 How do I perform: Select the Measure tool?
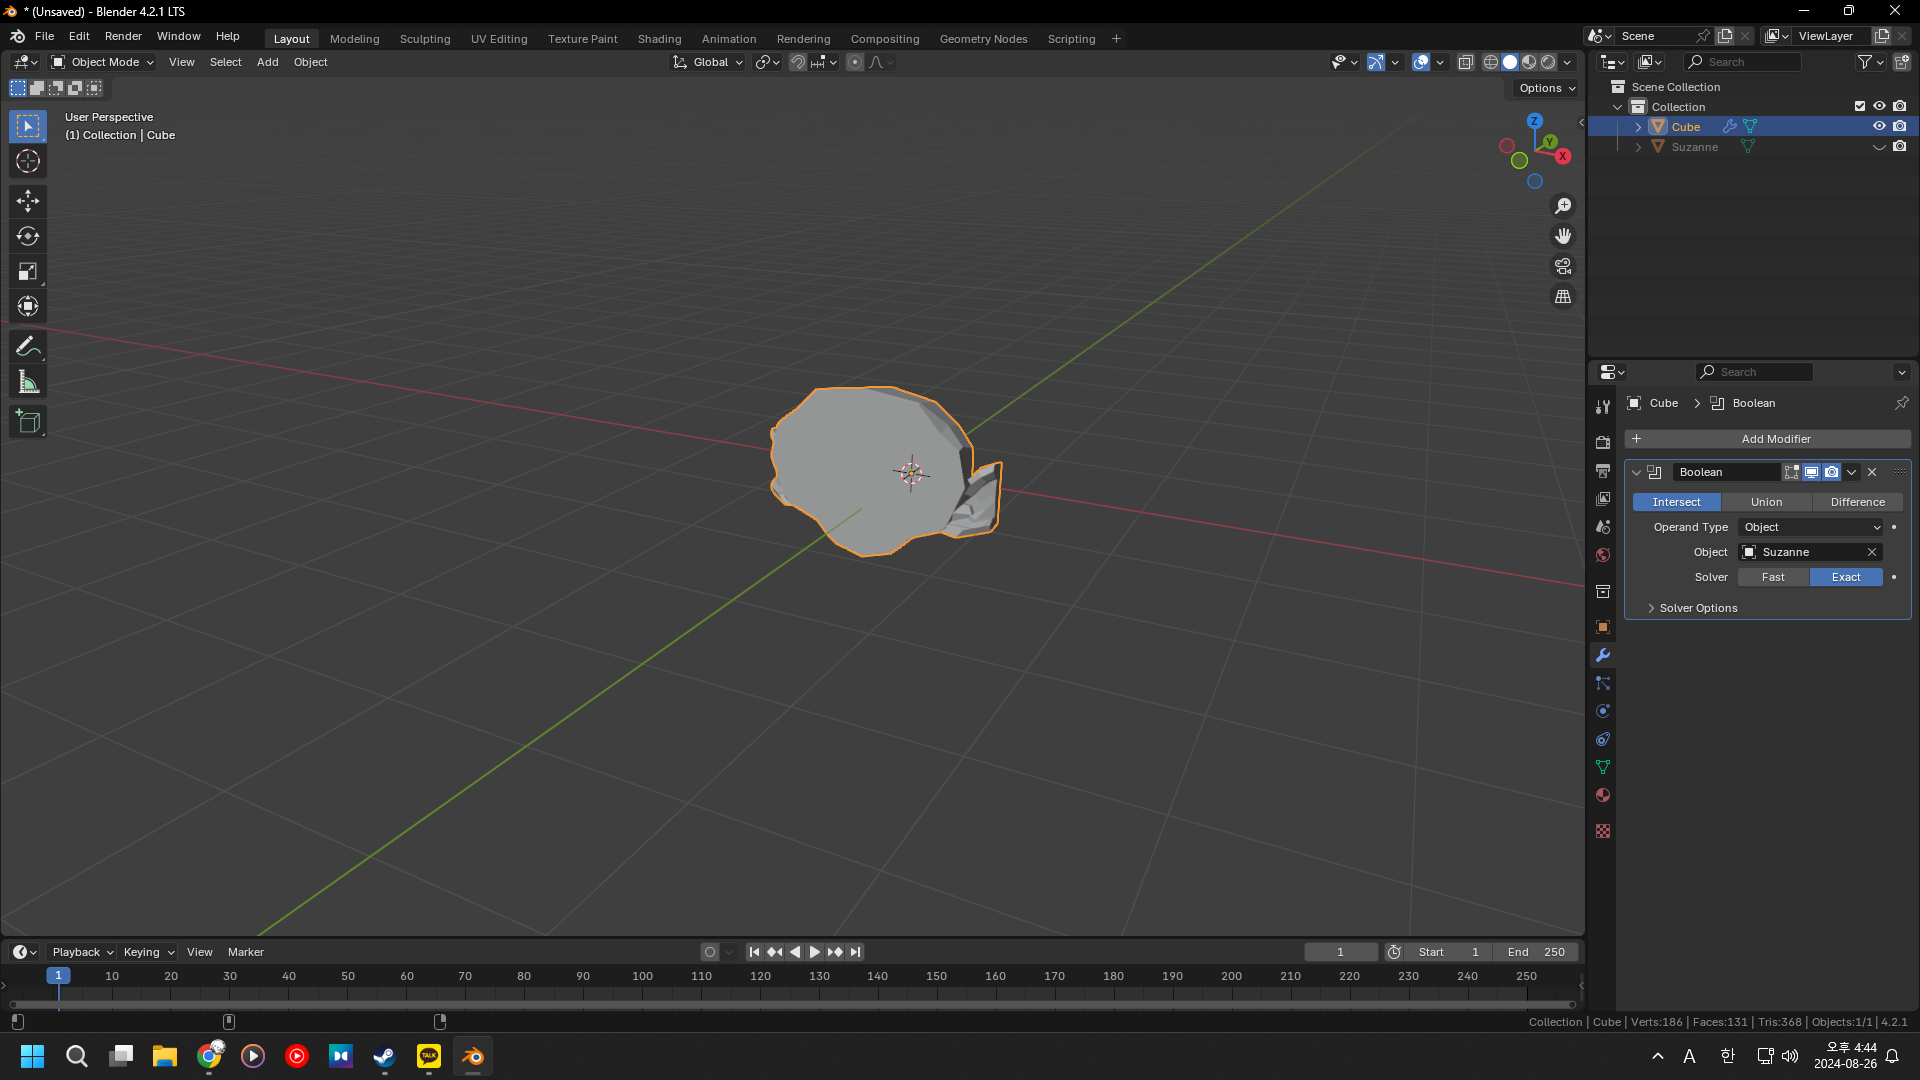coord(28,382)
